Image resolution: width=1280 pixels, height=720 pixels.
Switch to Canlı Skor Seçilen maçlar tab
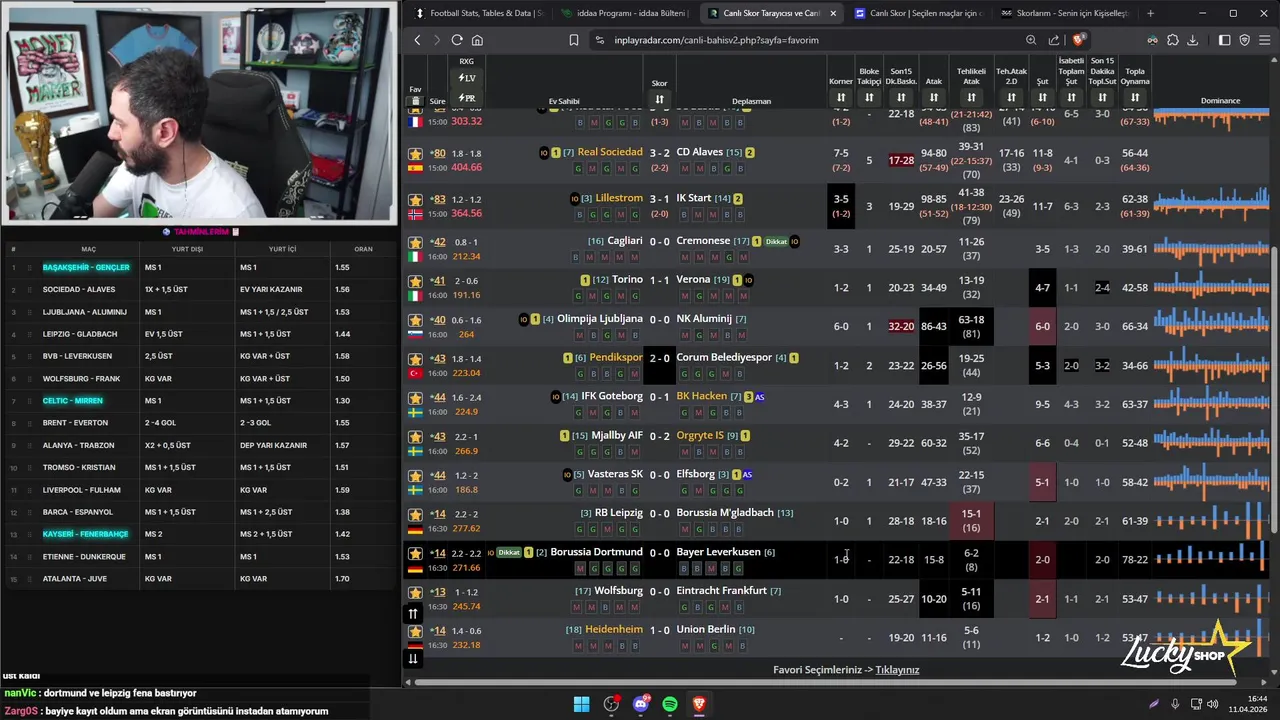(x=920, y=13)
